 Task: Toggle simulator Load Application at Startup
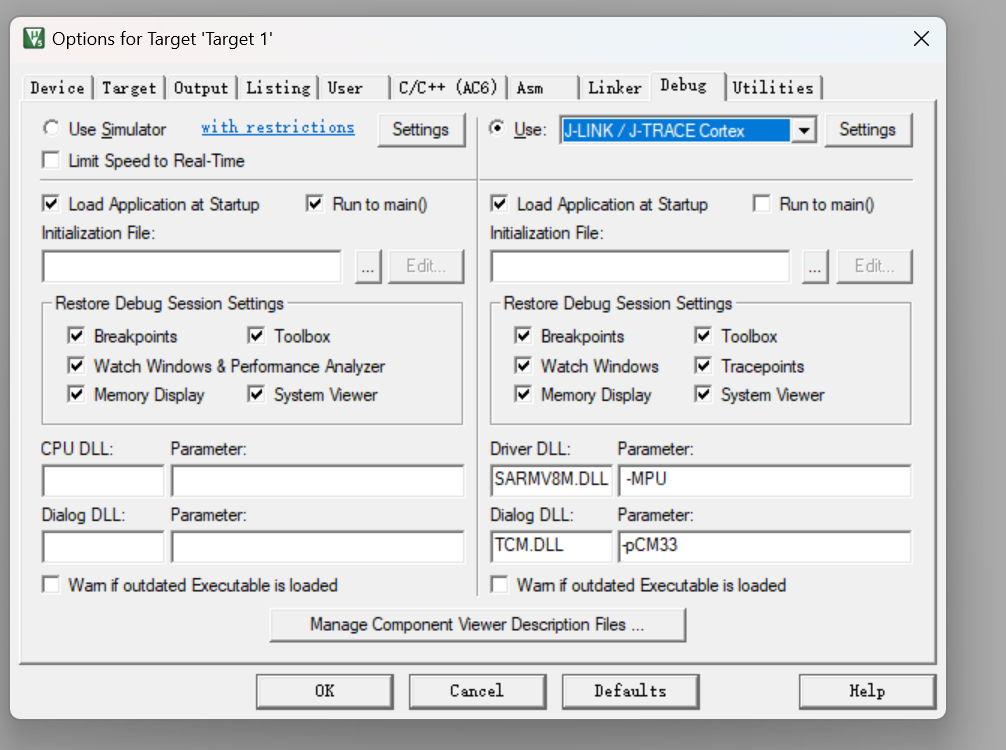click(x=51, y=204)
